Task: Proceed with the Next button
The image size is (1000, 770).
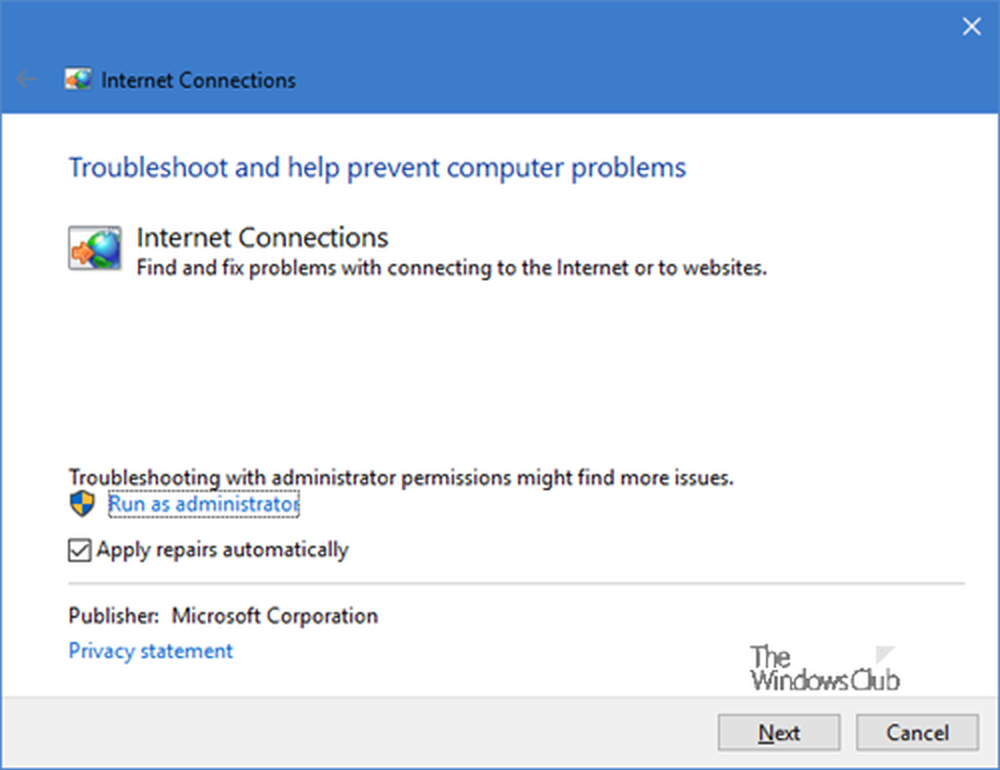Action: [x=779, y=732]
